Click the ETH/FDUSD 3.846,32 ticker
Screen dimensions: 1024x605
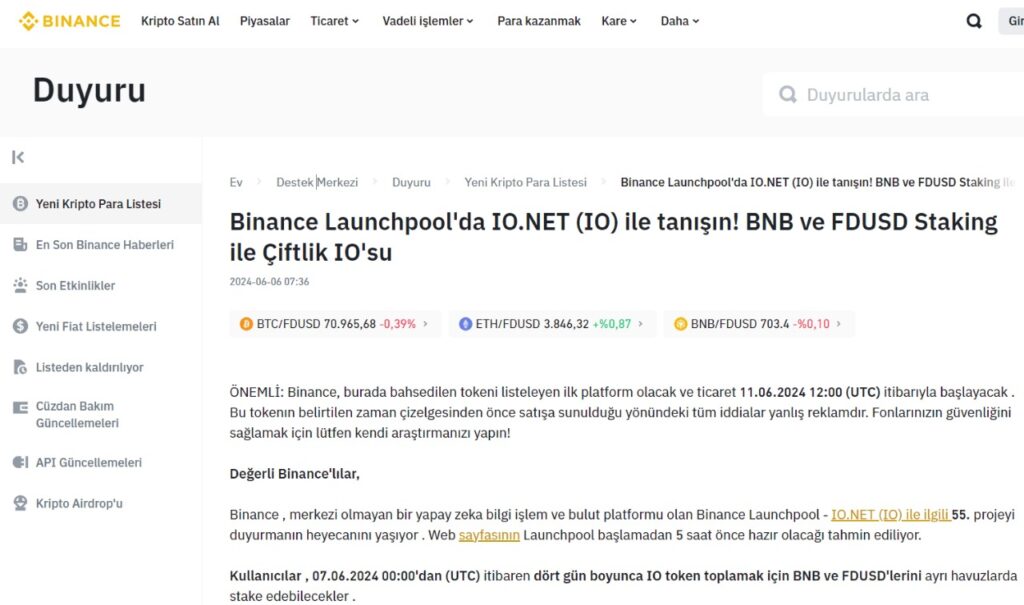point(552,324)
